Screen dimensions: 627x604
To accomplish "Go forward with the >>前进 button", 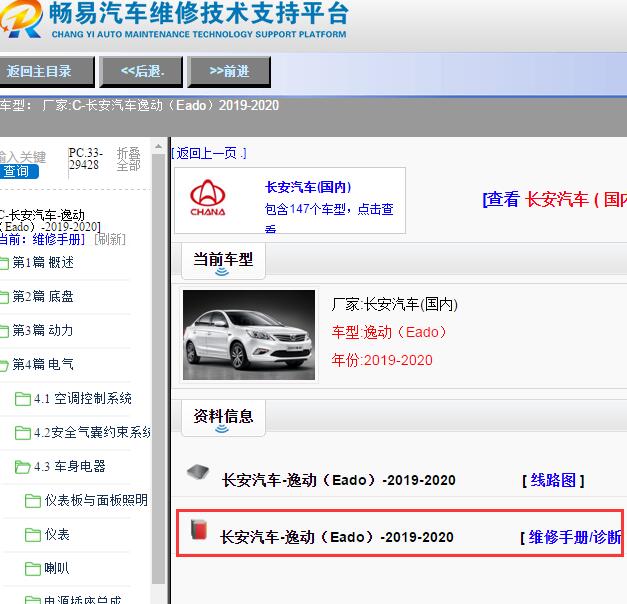I will (x=229, y=72).
